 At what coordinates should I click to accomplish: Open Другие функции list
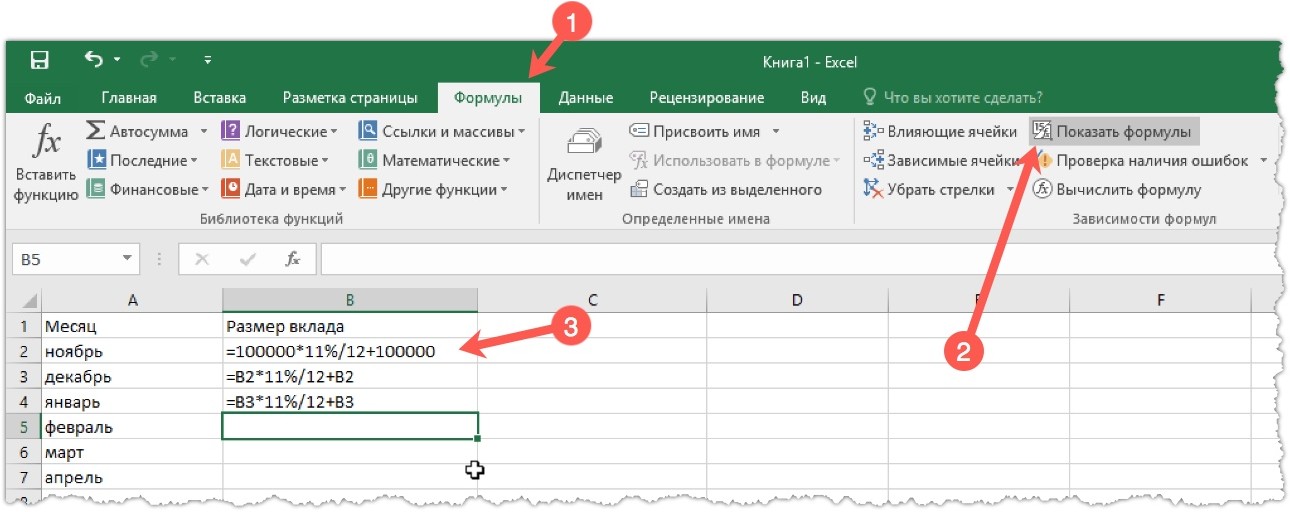click(x=433, y=189)
